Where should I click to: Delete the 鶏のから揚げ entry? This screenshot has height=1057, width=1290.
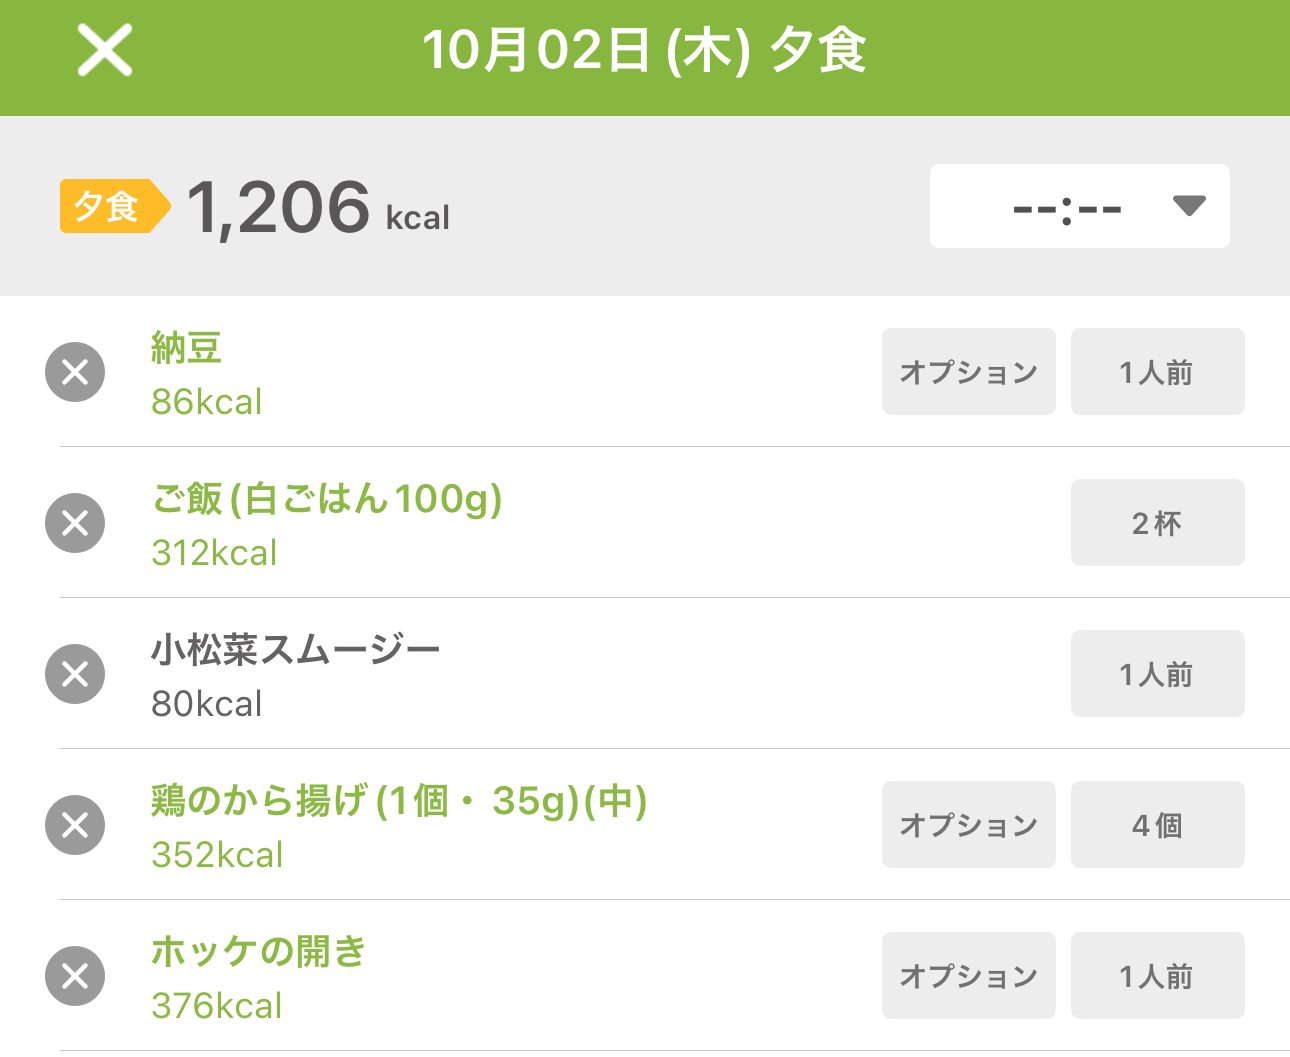[x=75, y=825]
